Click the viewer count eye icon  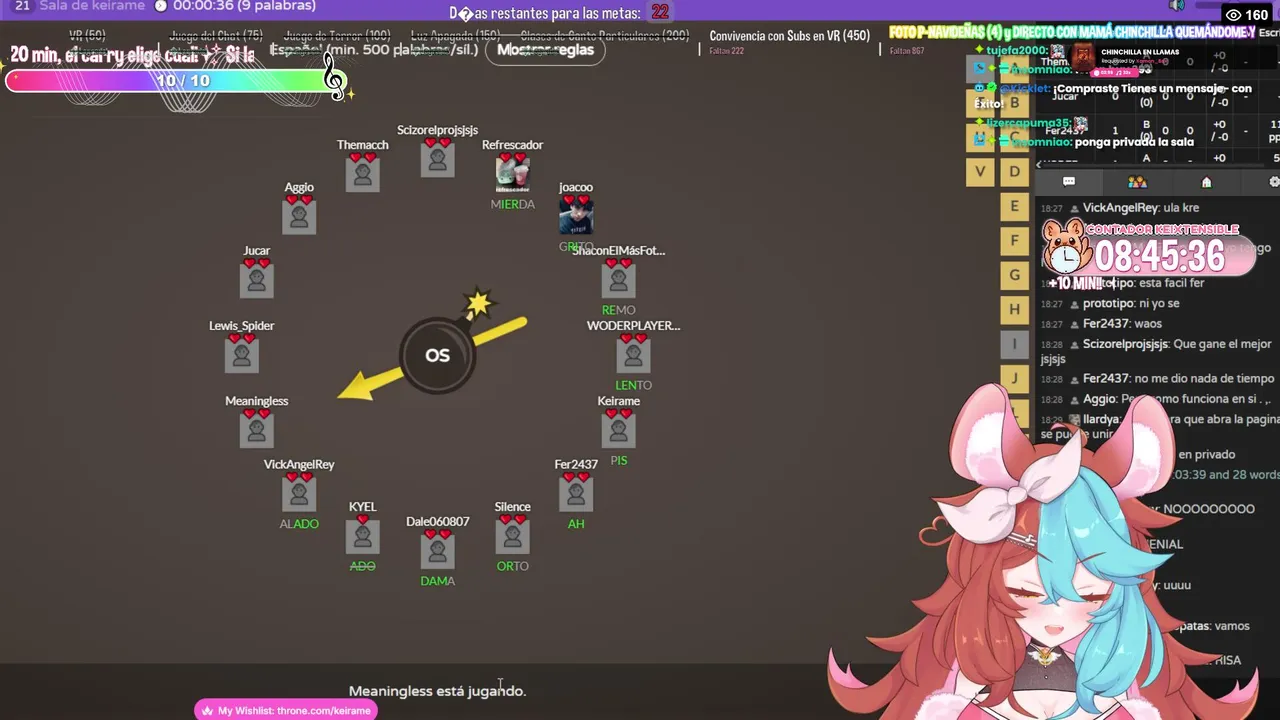click(1233, 15)
